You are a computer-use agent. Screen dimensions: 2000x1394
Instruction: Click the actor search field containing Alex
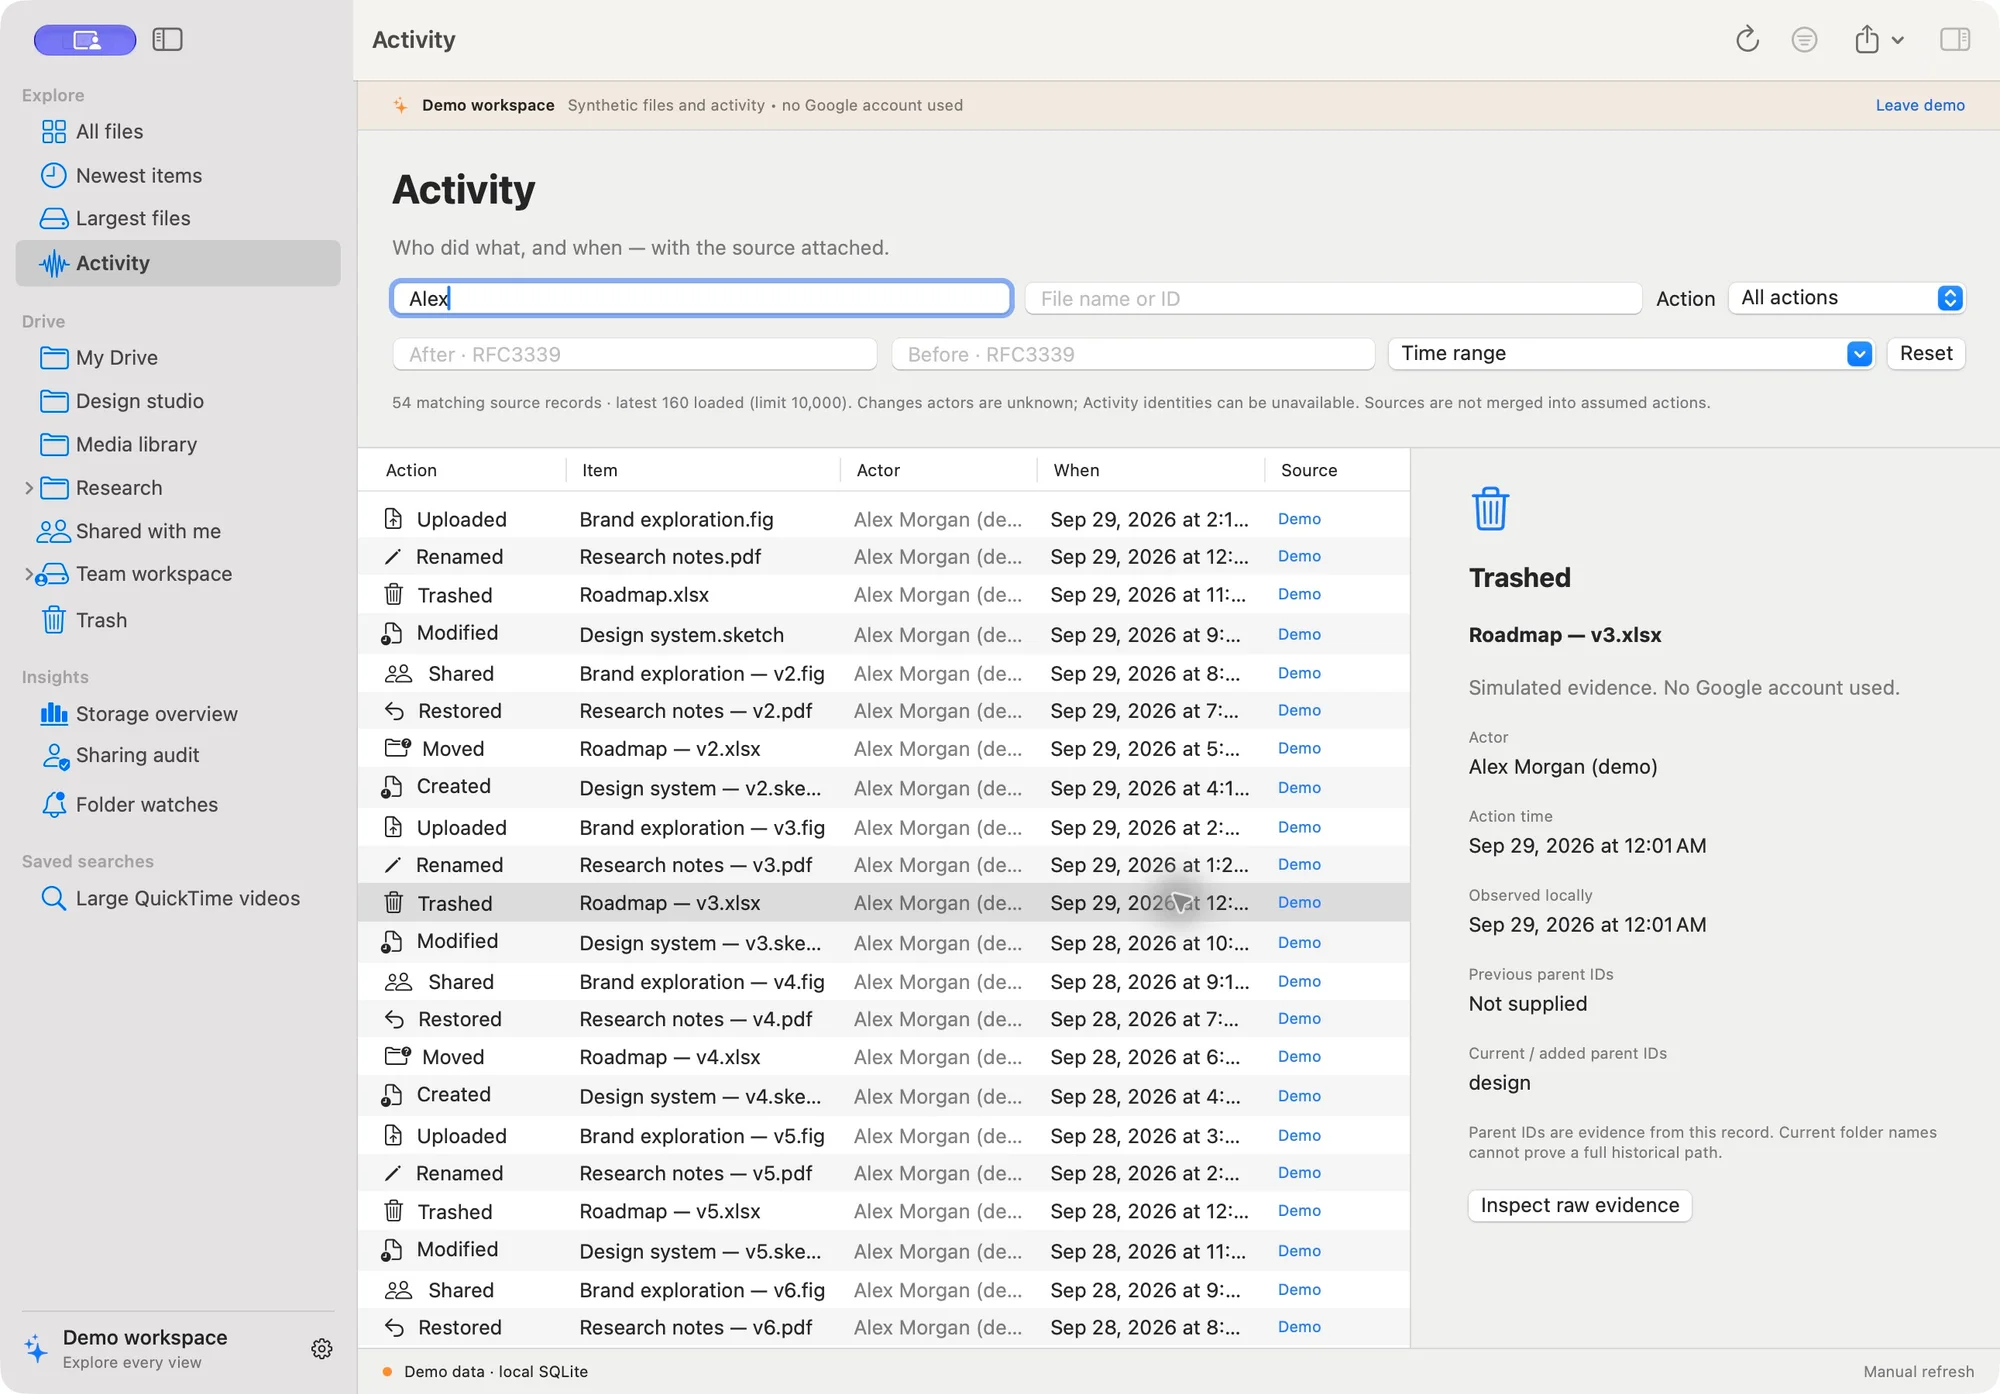coord(701,298)
